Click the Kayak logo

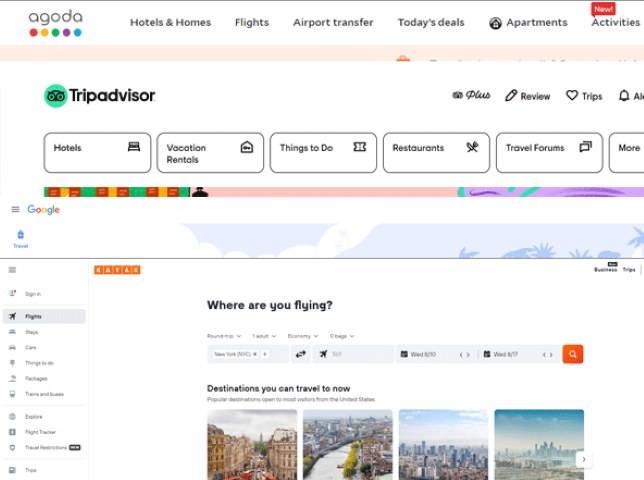pyautogui.click(x=117, y=270)
